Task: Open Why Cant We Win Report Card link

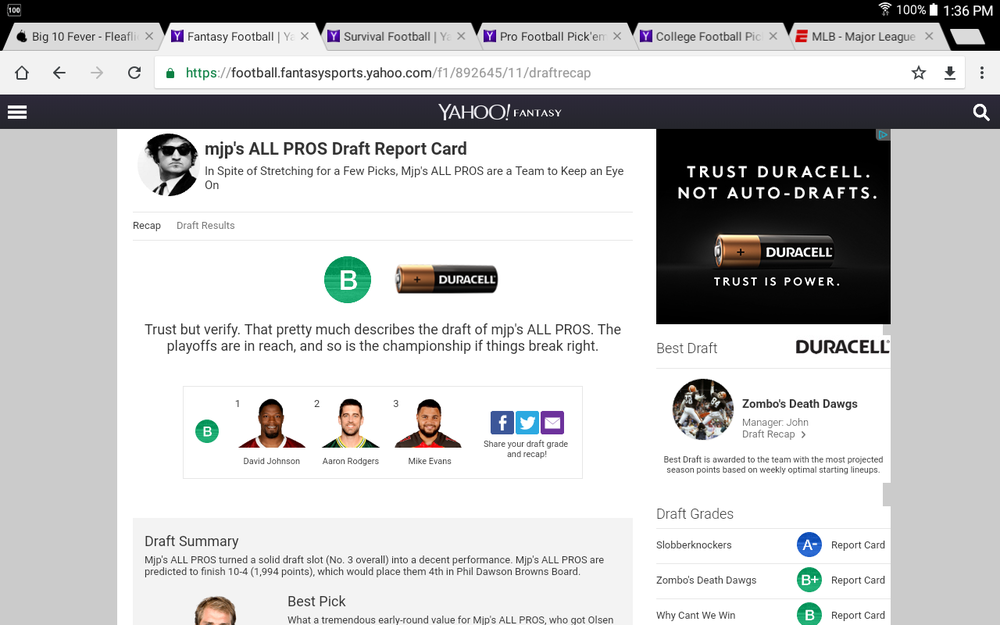Action: point(858,615)
